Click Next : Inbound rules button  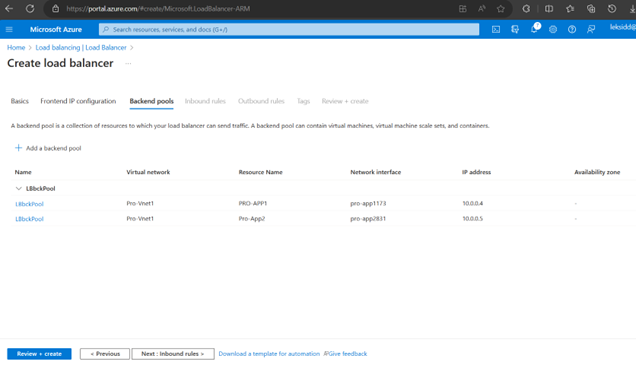pos(173,354)
